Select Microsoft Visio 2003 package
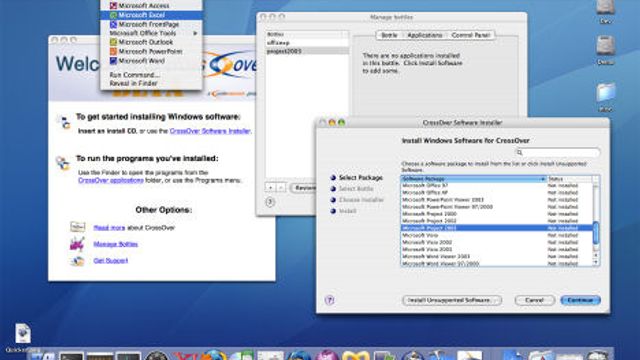This screenshot has height=360, width=640. point(497,249)
